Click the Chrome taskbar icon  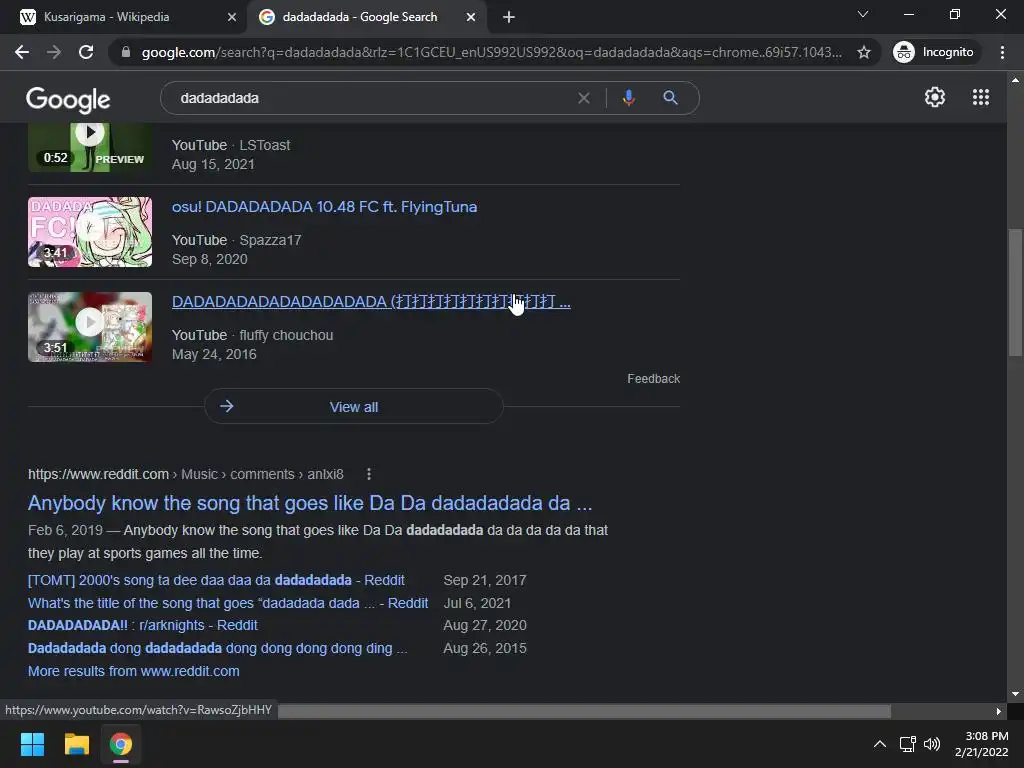tap(121, 744)
